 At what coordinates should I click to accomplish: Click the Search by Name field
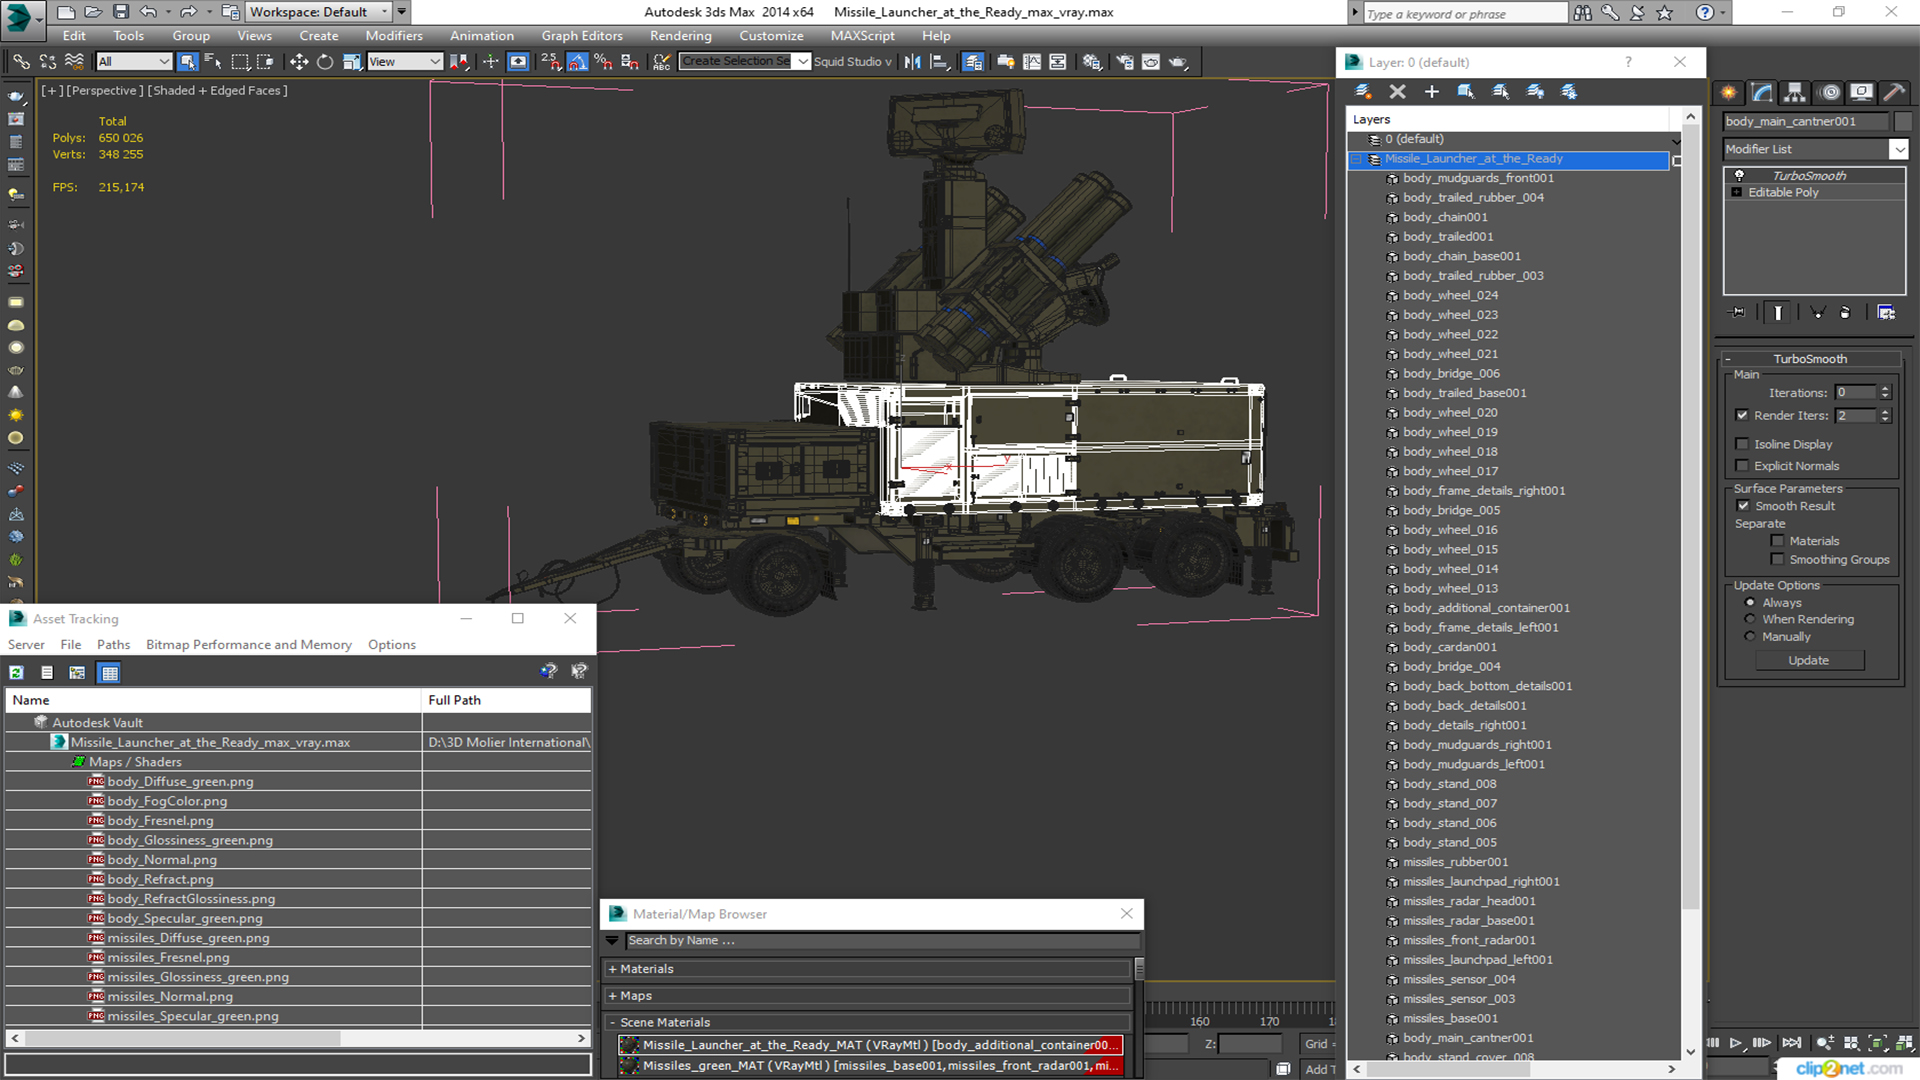pyautogui.click(x=882, y=941)
